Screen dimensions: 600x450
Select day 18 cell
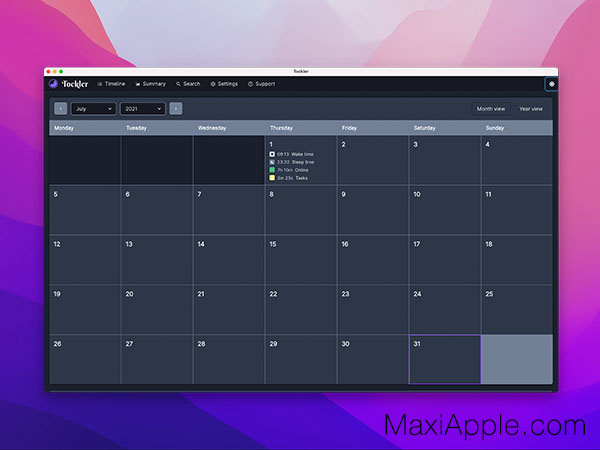tap(517, 260)
